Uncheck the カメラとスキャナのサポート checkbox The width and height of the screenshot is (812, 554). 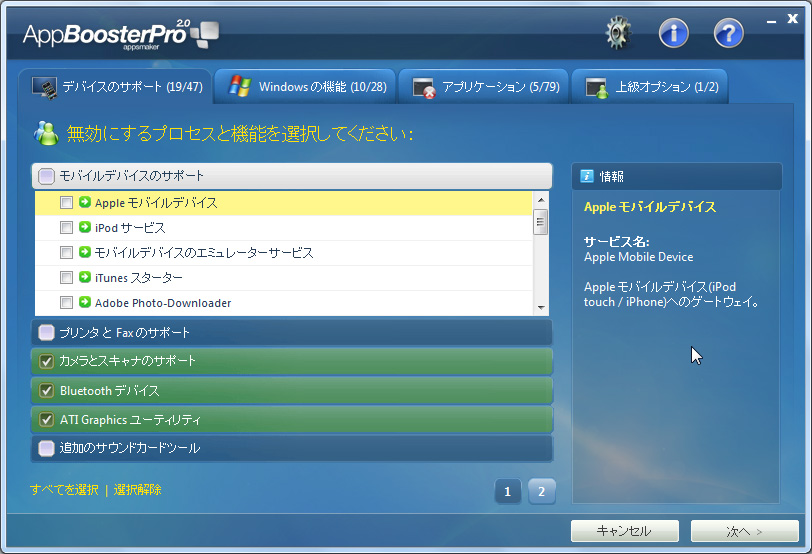tap(47, 361)
